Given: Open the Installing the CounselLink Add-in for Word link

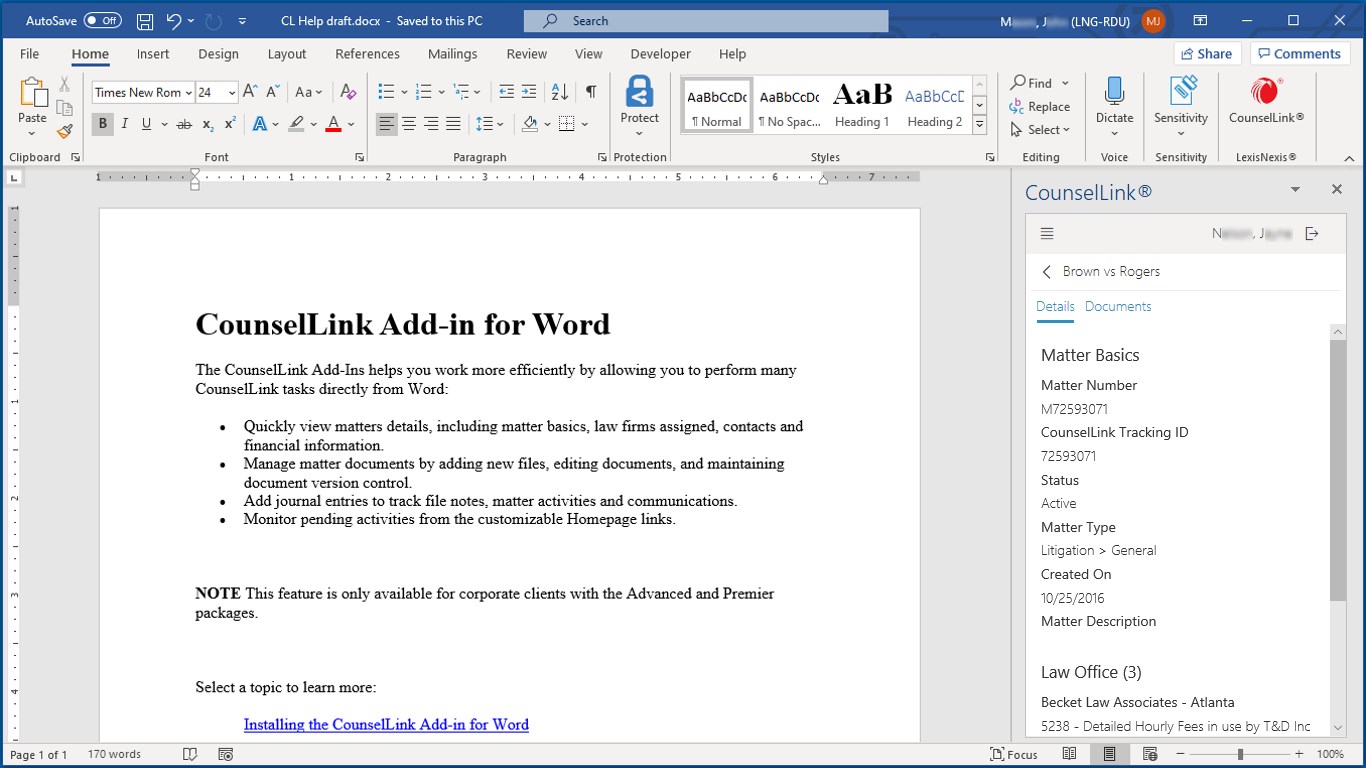Looking at the screenshot, I should tap(386, 725).
